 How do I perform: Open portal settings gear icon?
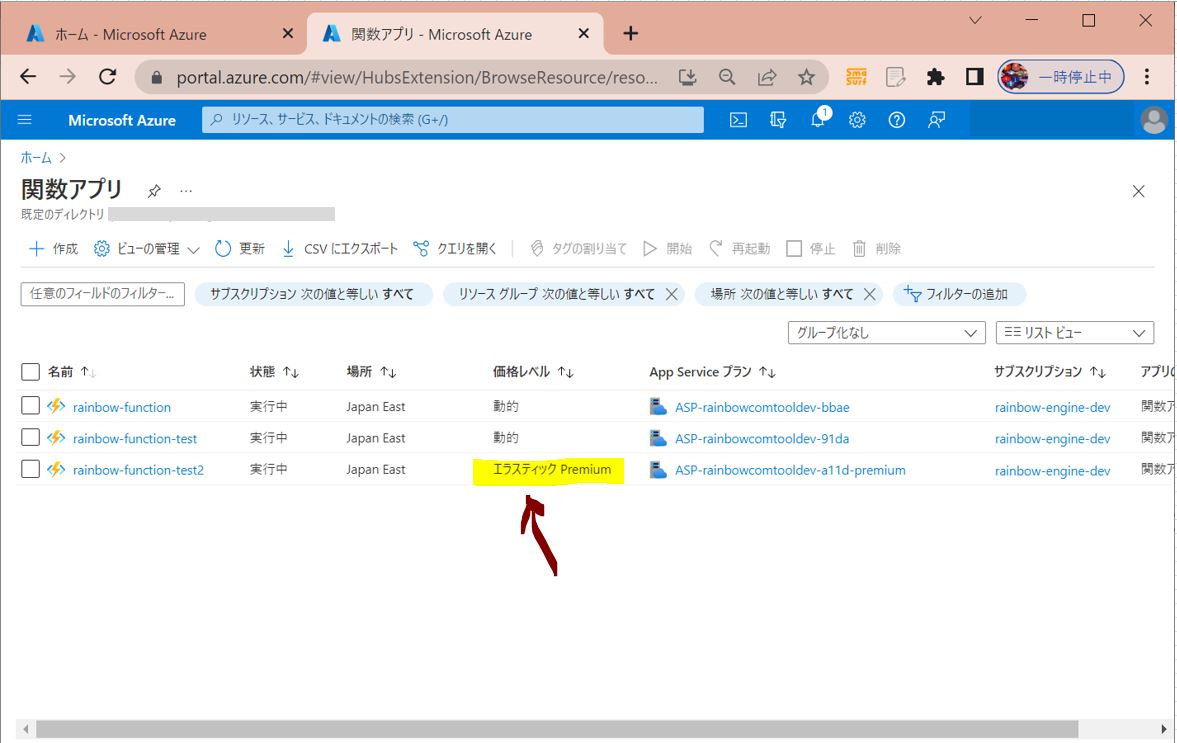point(857,120)
